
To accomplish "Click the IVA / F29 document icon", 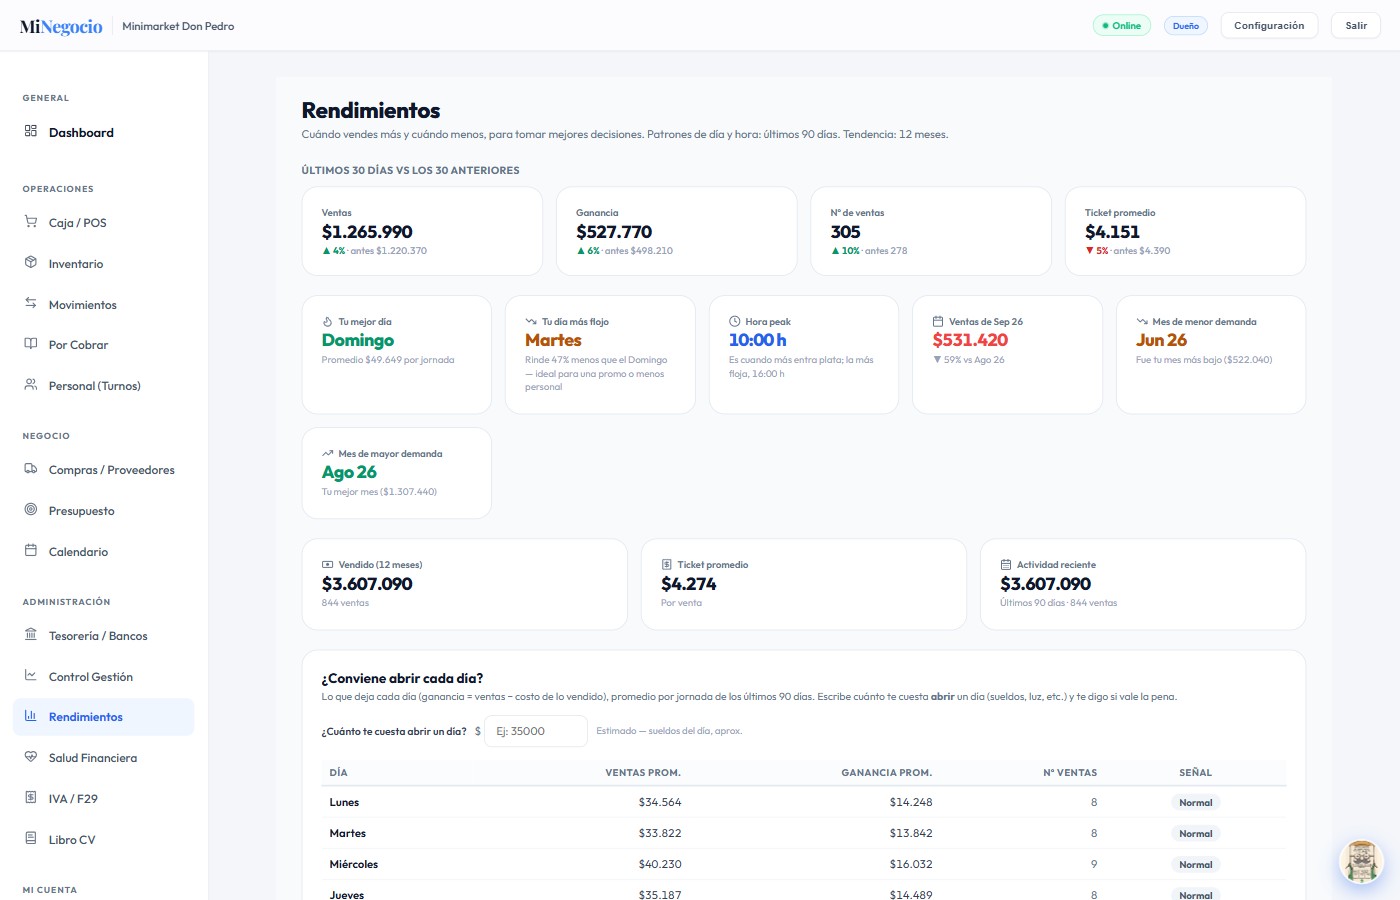I will [31, 797].
